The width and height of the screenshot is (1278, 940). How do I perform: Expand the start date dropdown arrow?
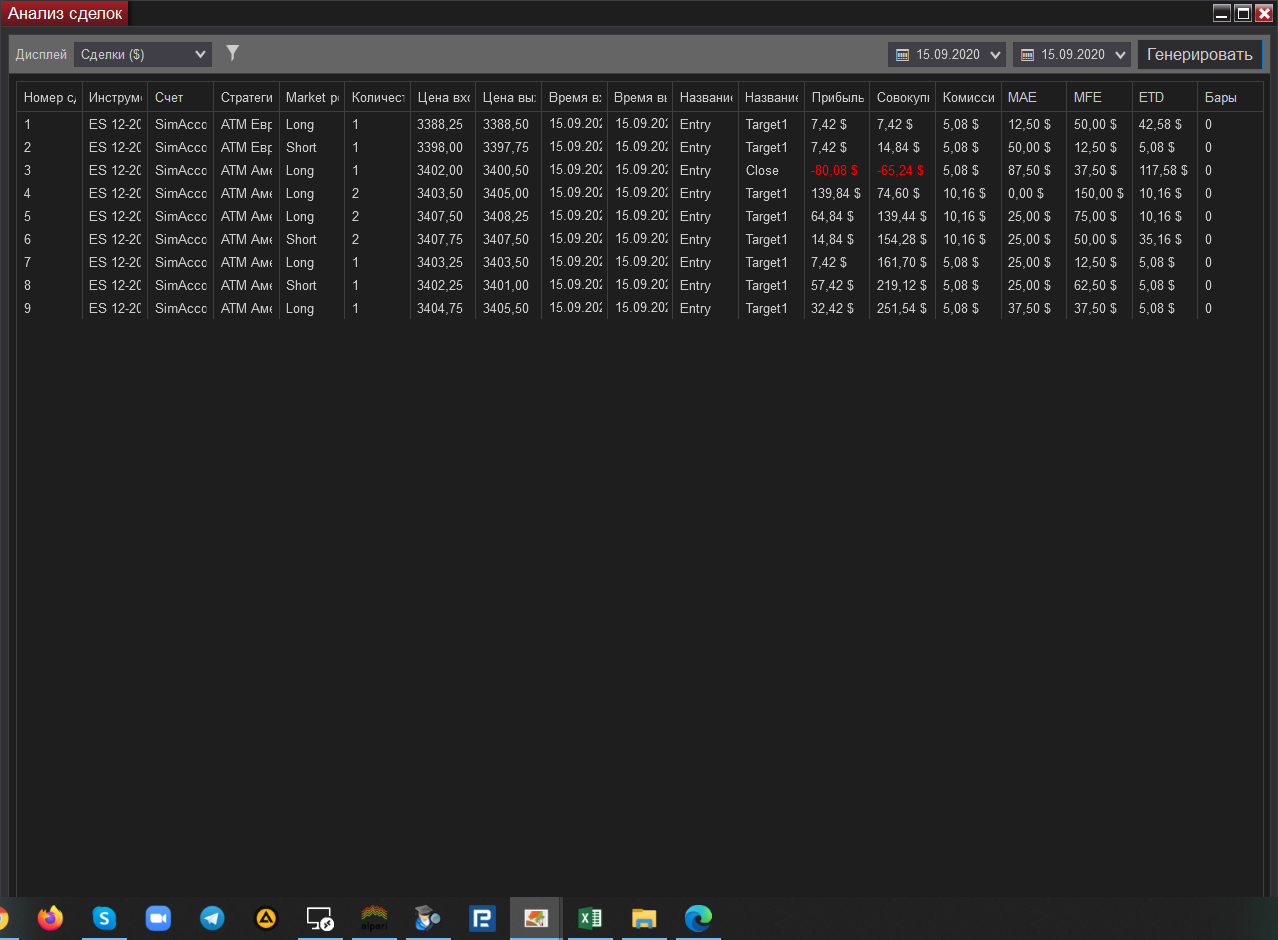[x=994, y=55]
